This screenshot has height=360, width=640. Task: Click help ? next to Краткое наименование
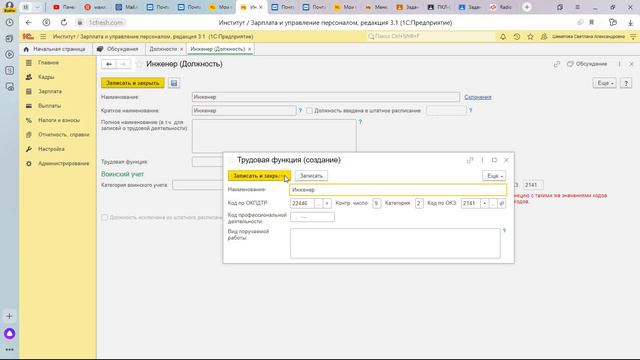[300, 111]
